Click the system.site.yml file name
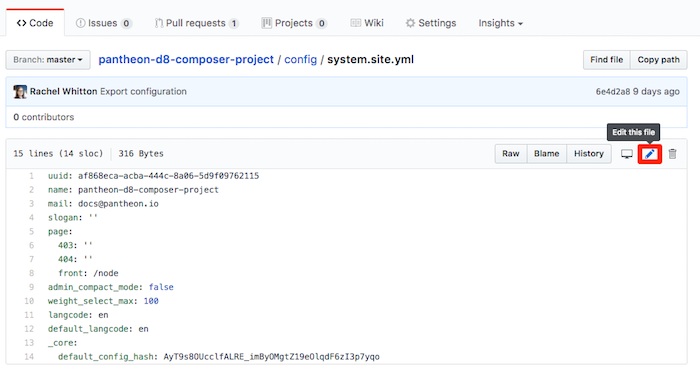Screen dimensions: 700x377 (371, 59)
